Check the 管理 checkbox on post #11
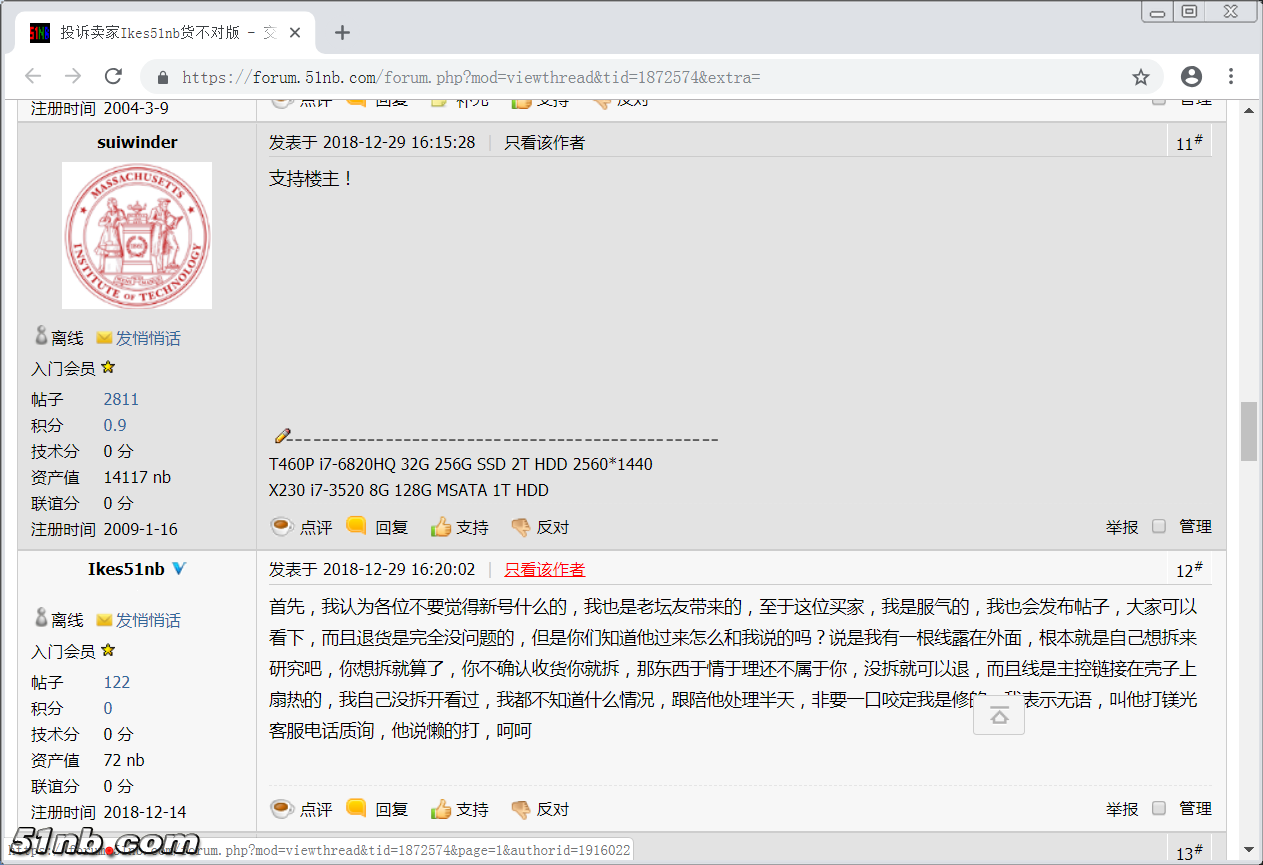Image resolution: width=1263 pixels, height=865 pixels. pyautogui.click(x=1159, y=526)
